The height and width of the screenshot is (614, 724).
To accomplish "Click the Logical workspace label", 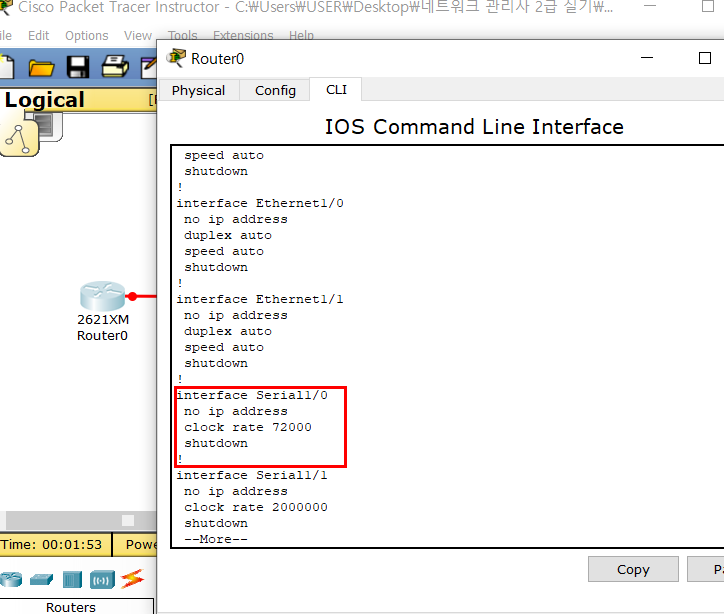I will pos(44,100).
